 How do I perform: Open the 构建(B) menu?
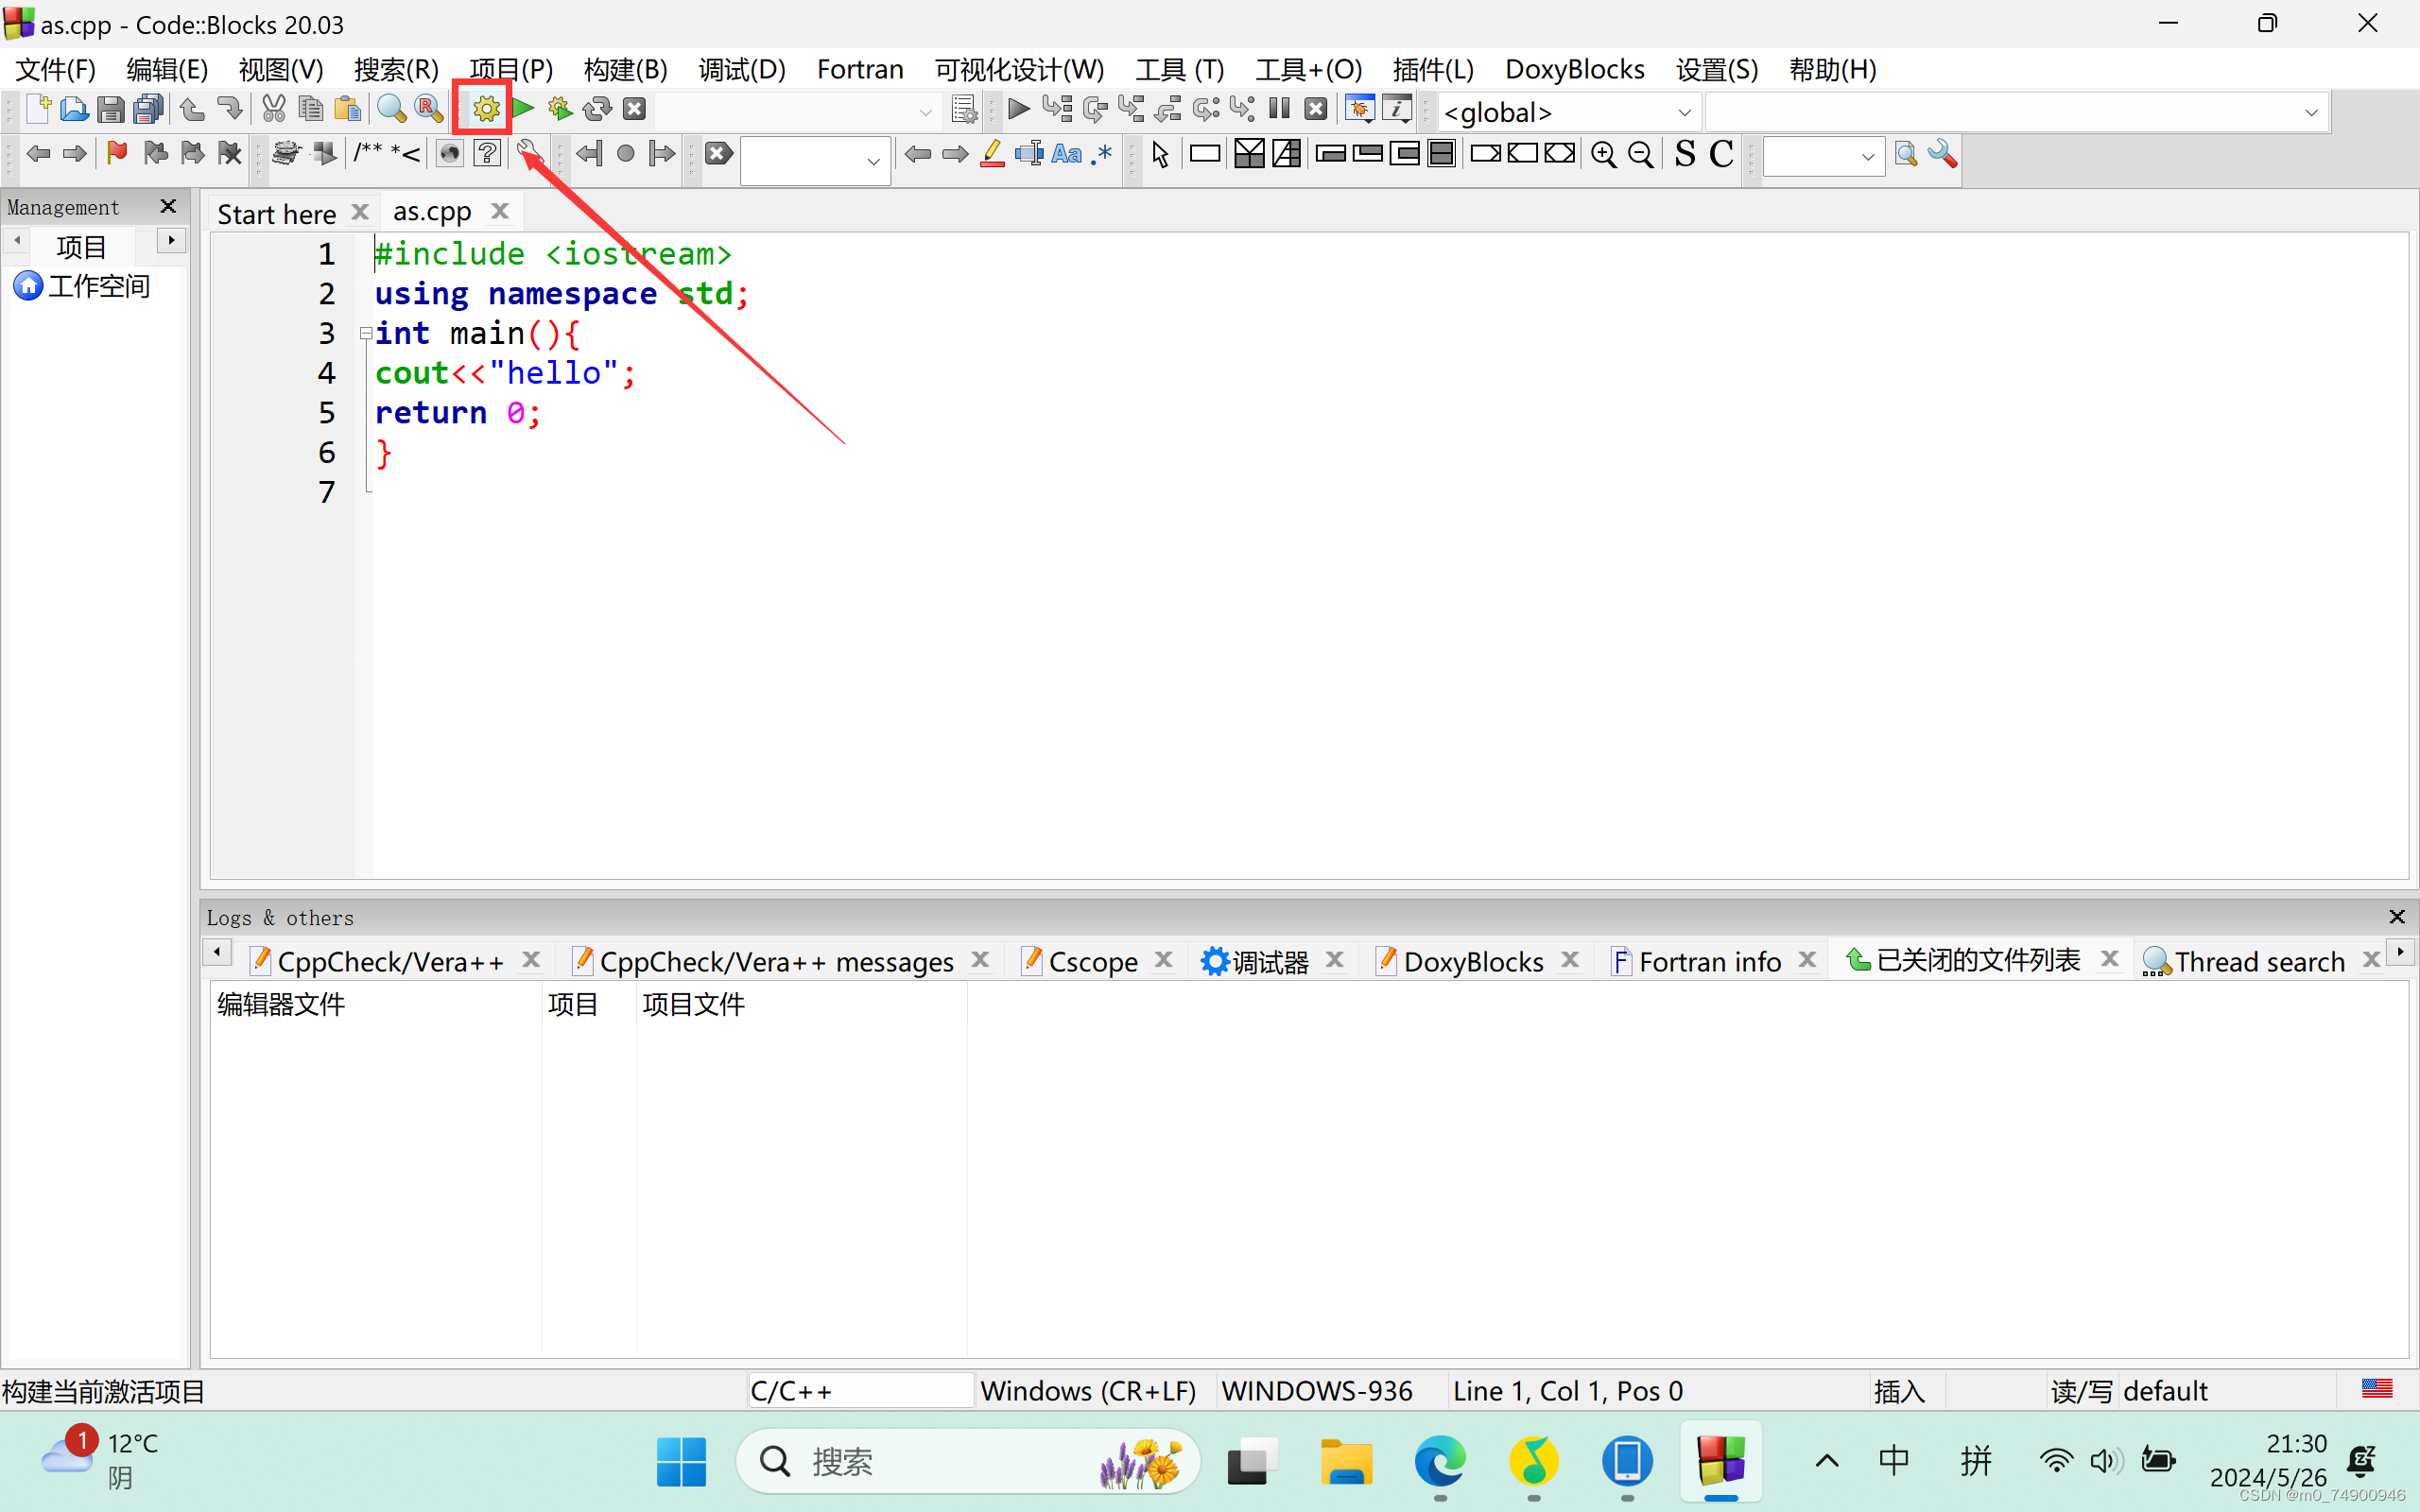pyautogui.click(x=625, y=69)
